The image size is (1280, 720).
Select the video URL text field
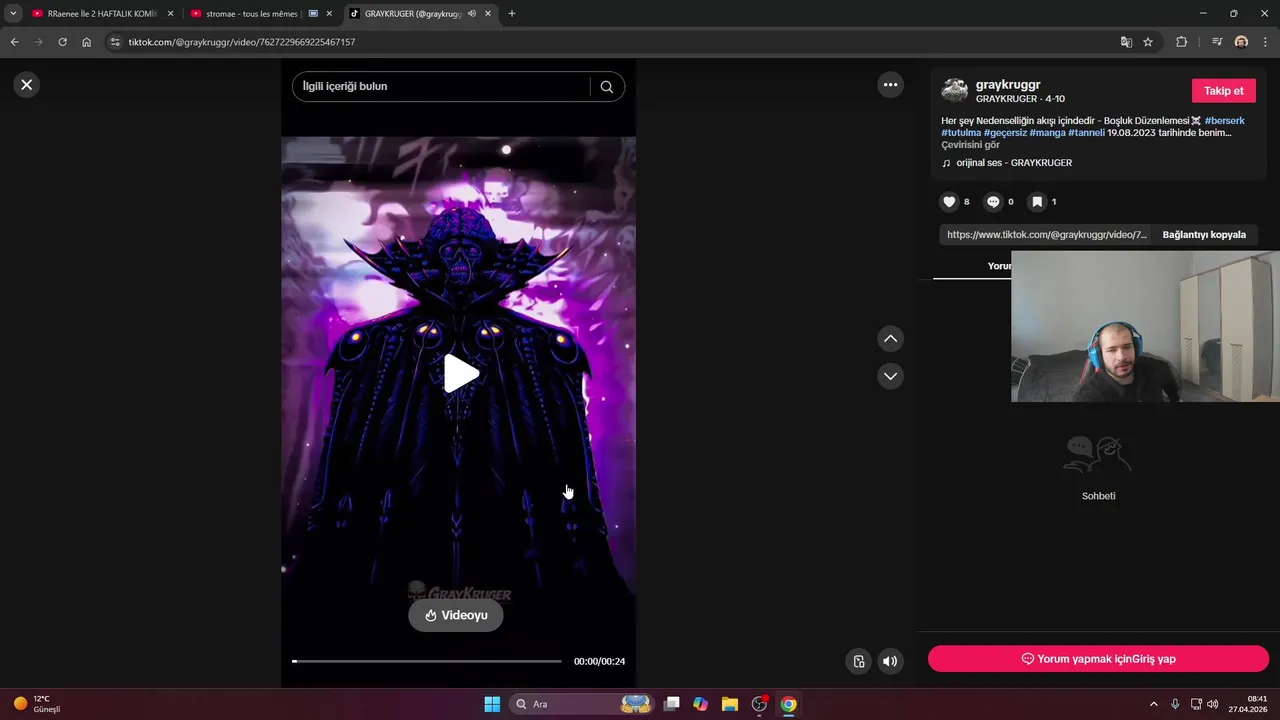click(1047, 235)
